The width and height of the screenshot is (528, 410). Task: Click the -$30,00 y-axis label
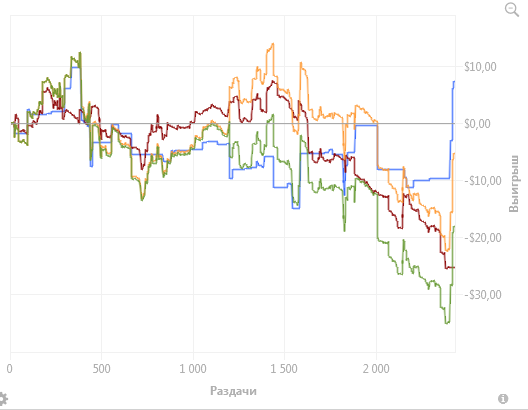coord(483,295)
